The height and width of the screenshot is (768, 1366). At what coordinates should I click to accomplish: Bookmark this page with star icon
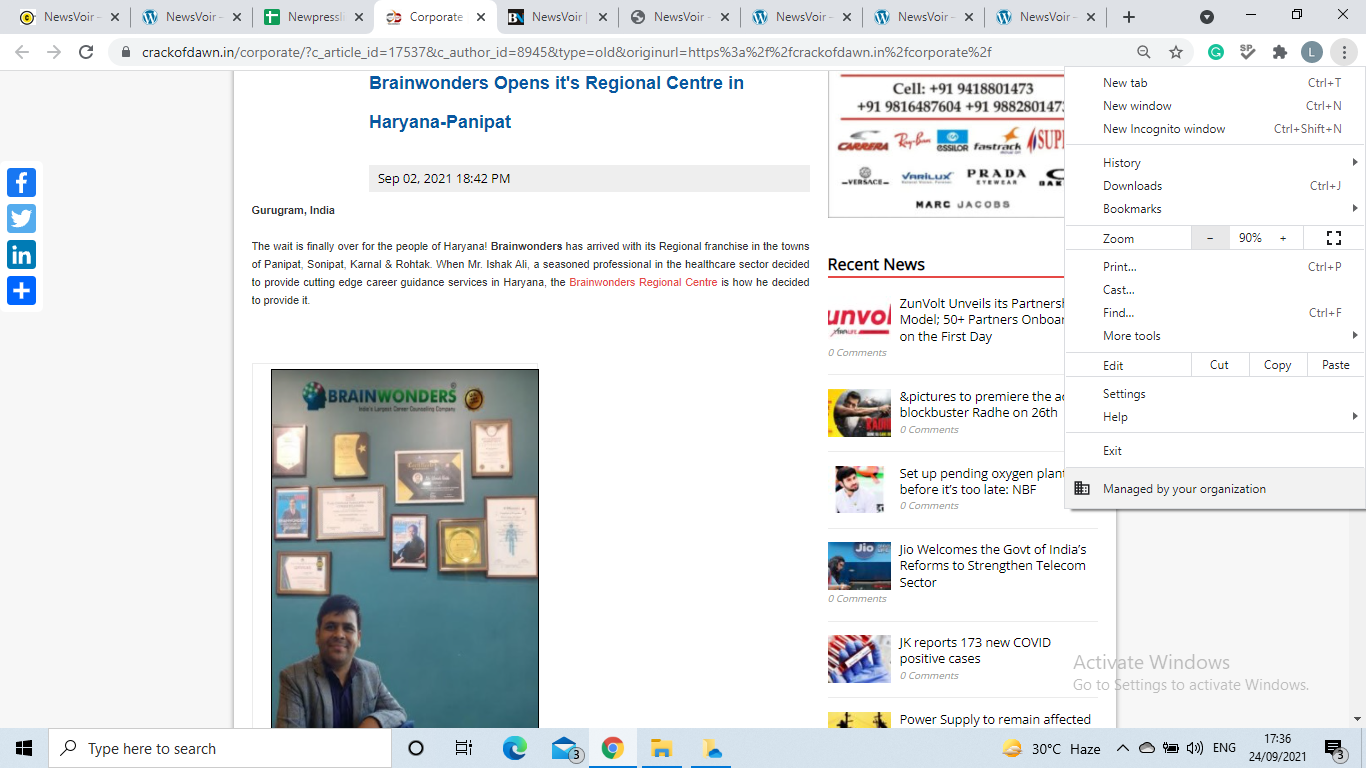coord(1176,52)
